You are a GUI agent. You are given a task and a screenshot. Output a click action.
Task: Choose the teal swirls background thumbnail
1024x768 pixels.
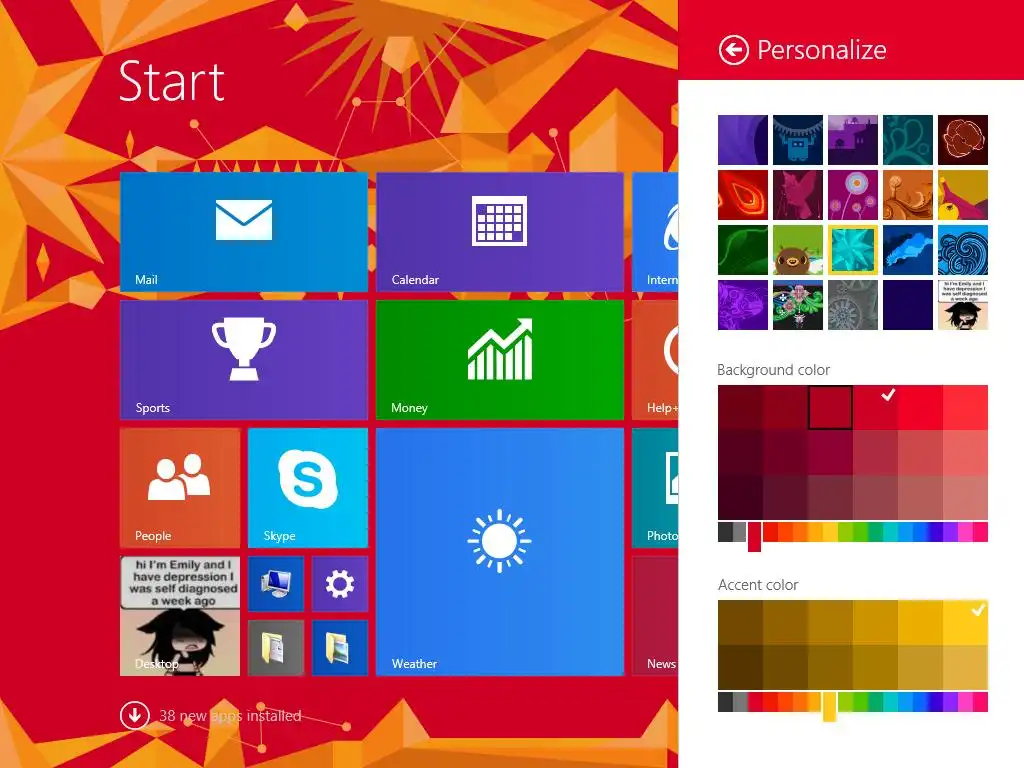click(908, 140)
